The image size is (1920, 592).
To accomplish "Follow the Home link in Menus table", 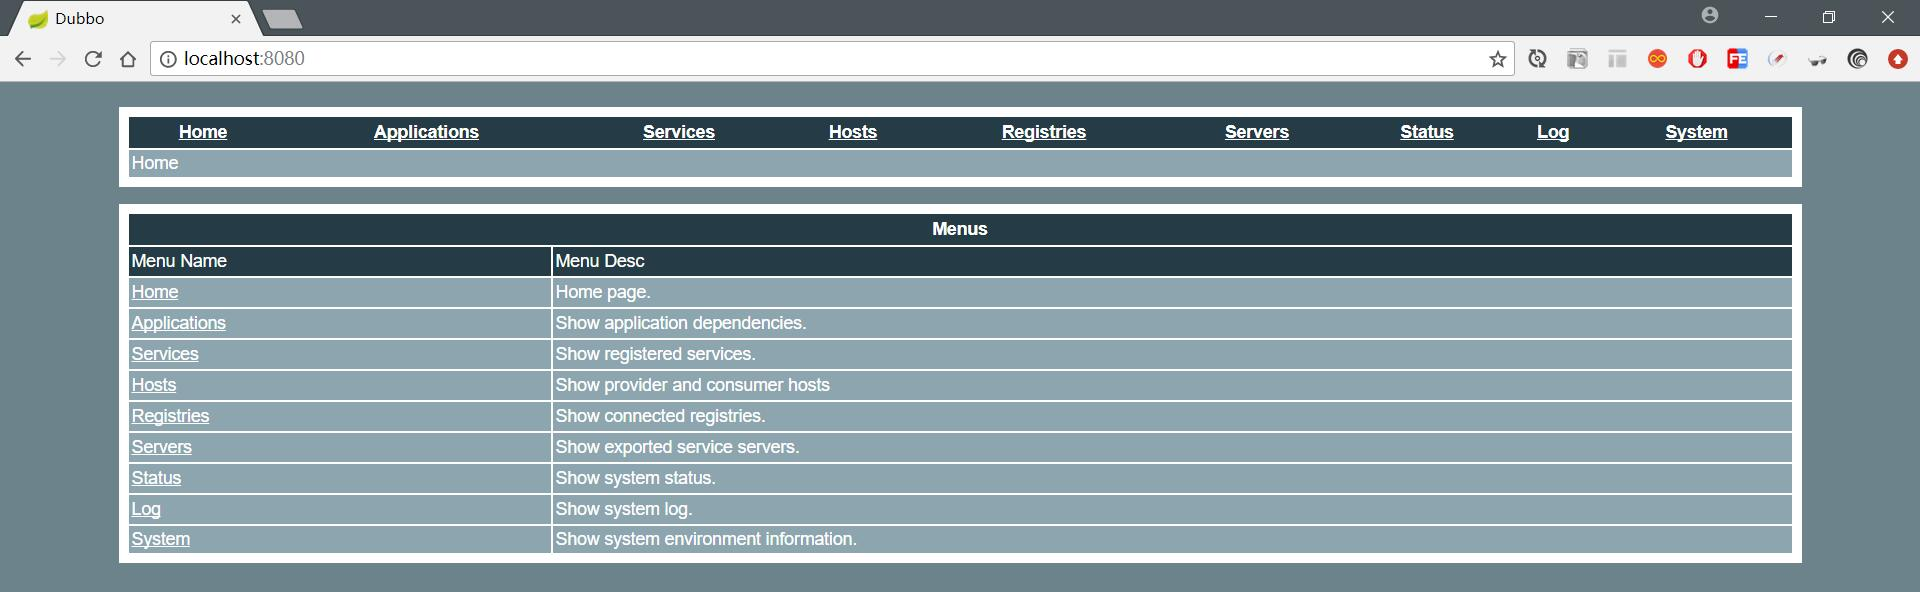I will 155,292.
